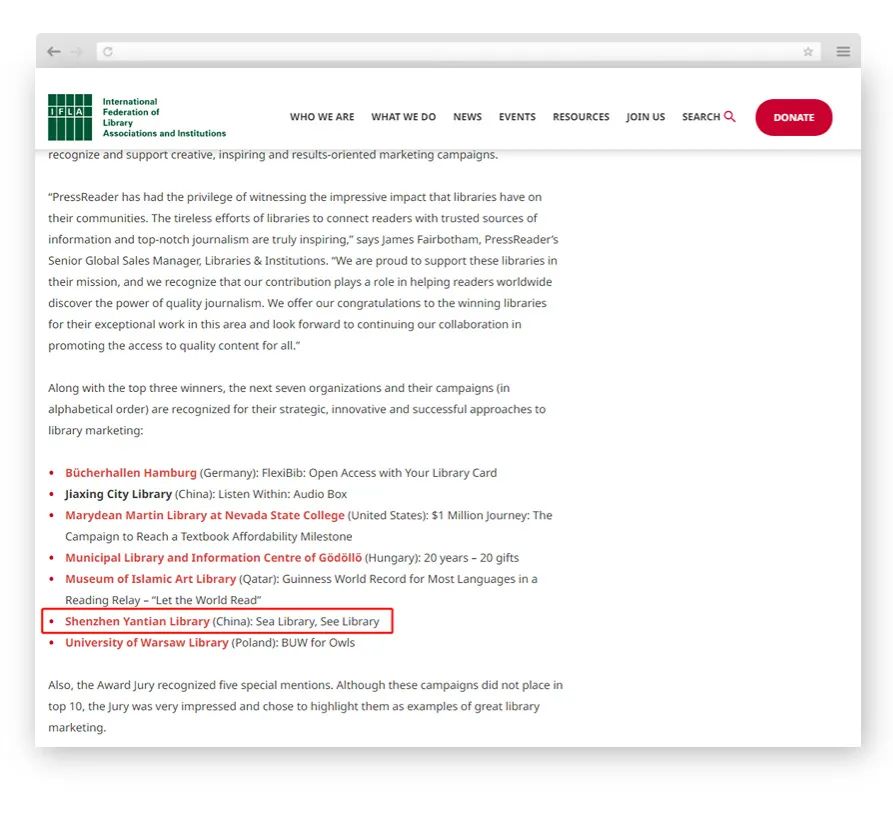
Task: Open the EVENTS menu item
Action: click(x=517, y=117)
